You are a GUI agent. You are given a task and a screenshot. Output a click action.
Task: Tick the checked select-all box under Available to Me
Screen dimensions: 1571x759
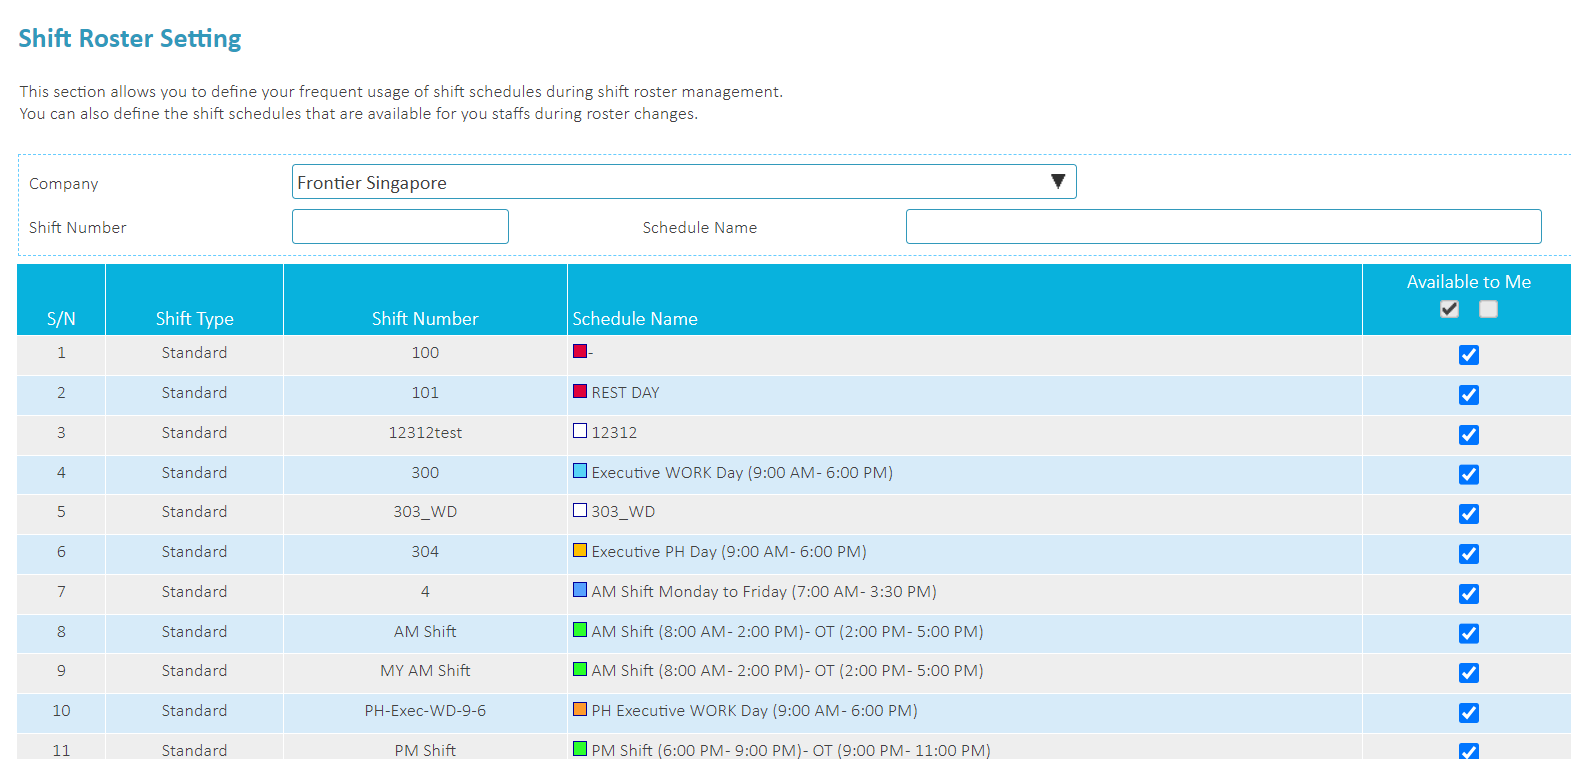point(1449,309)
